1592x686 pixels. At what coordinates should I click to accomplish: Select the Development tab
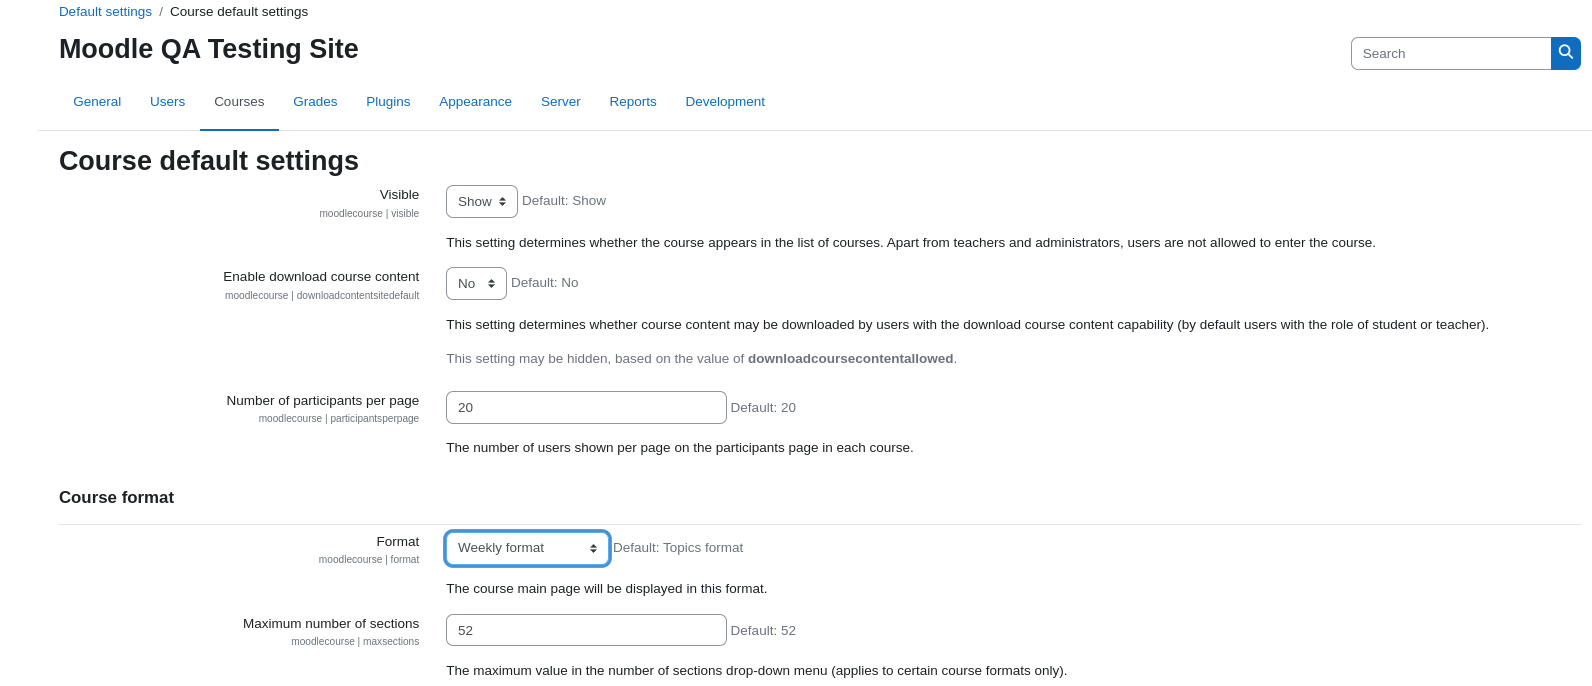click(x=725, y=102)
